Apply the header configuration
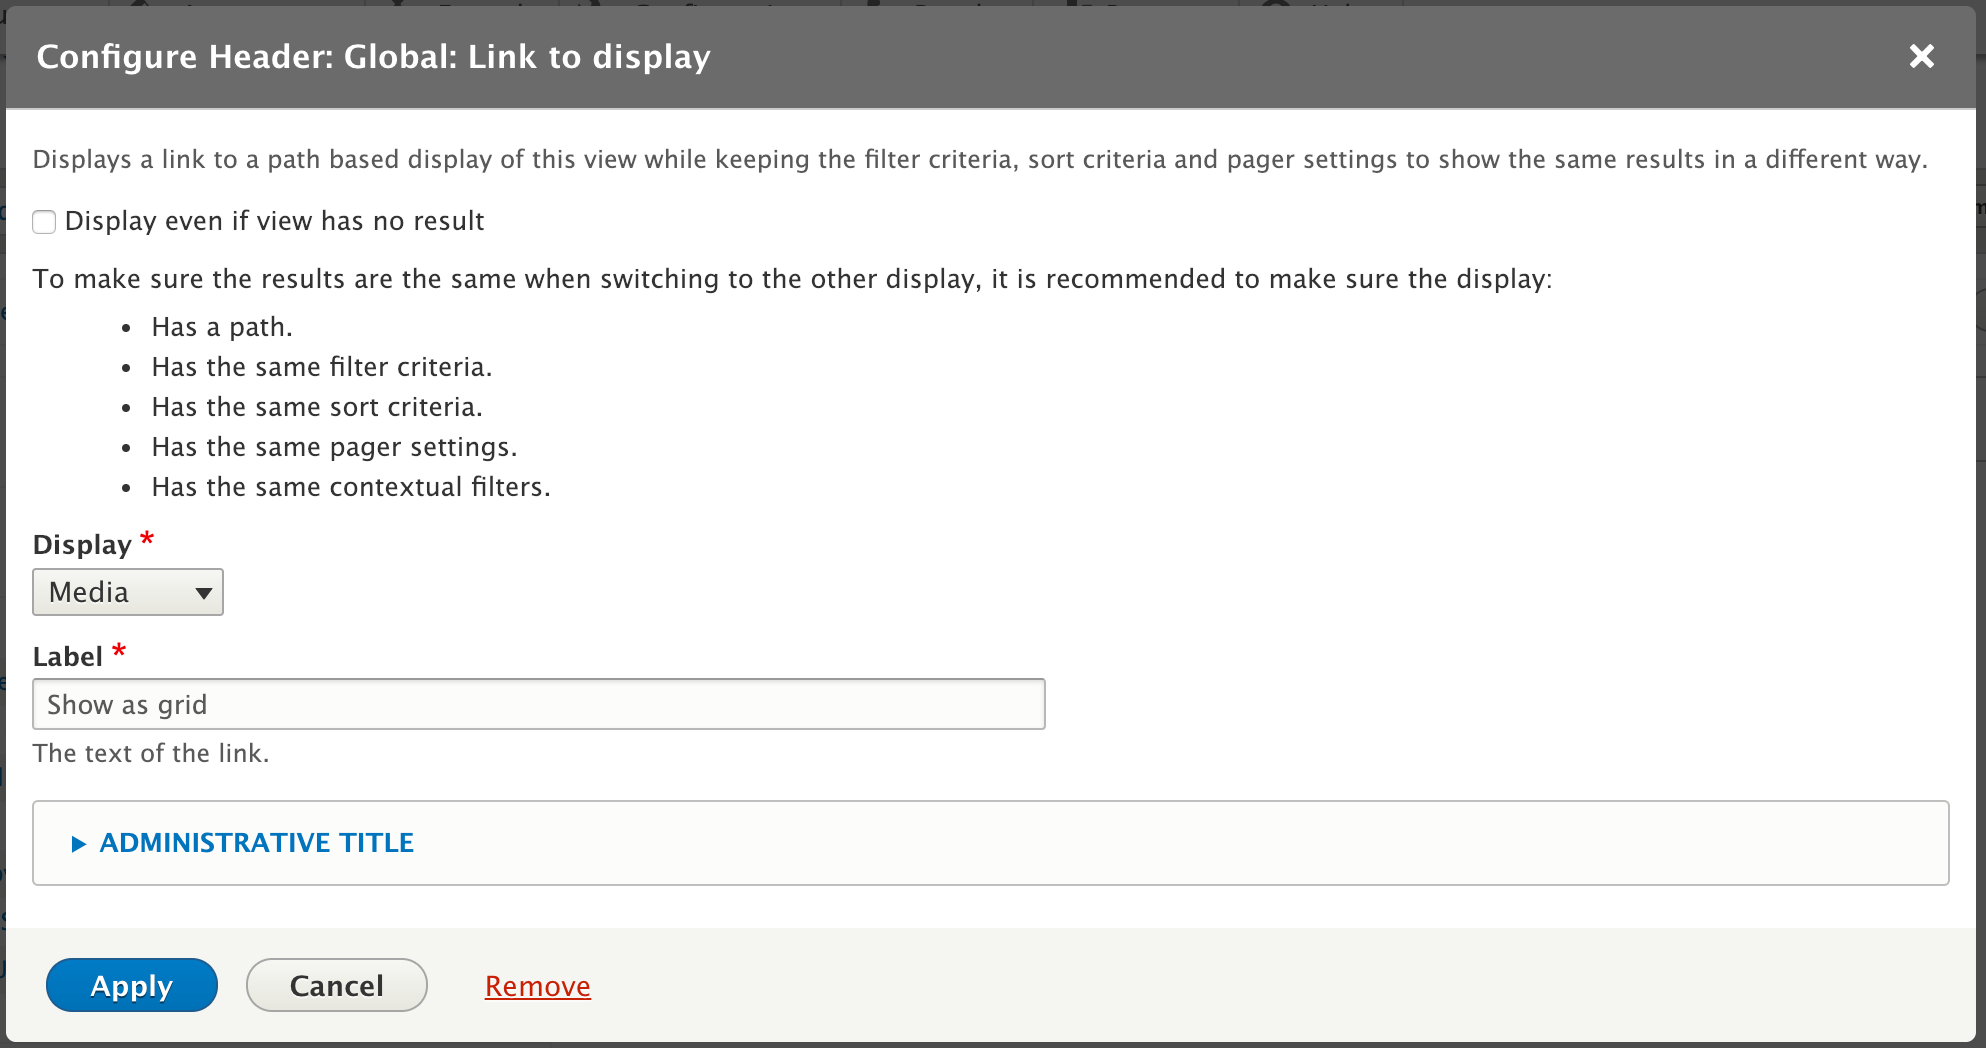The image size is (1986, 1048). (x=131, y=985)
